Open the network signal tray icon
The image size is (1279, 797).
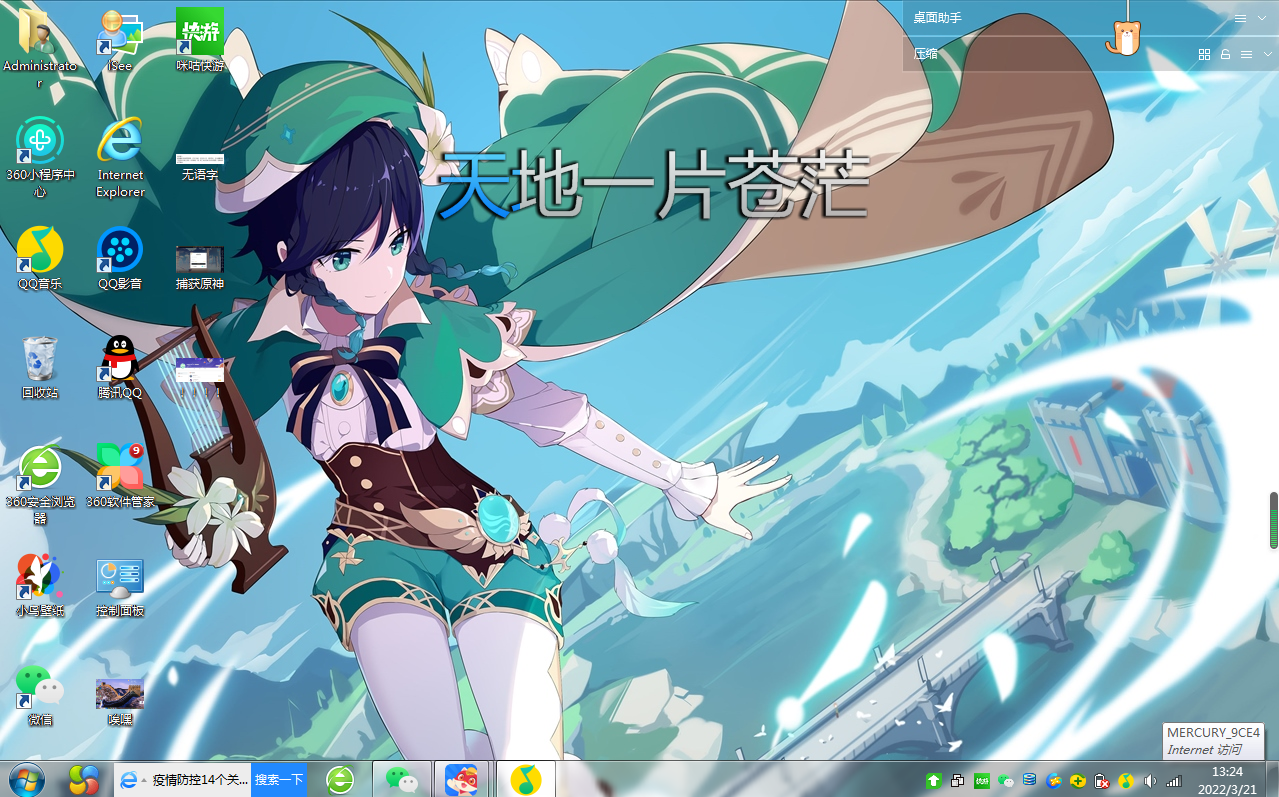pyautogui.click(x=1174, y=780)
